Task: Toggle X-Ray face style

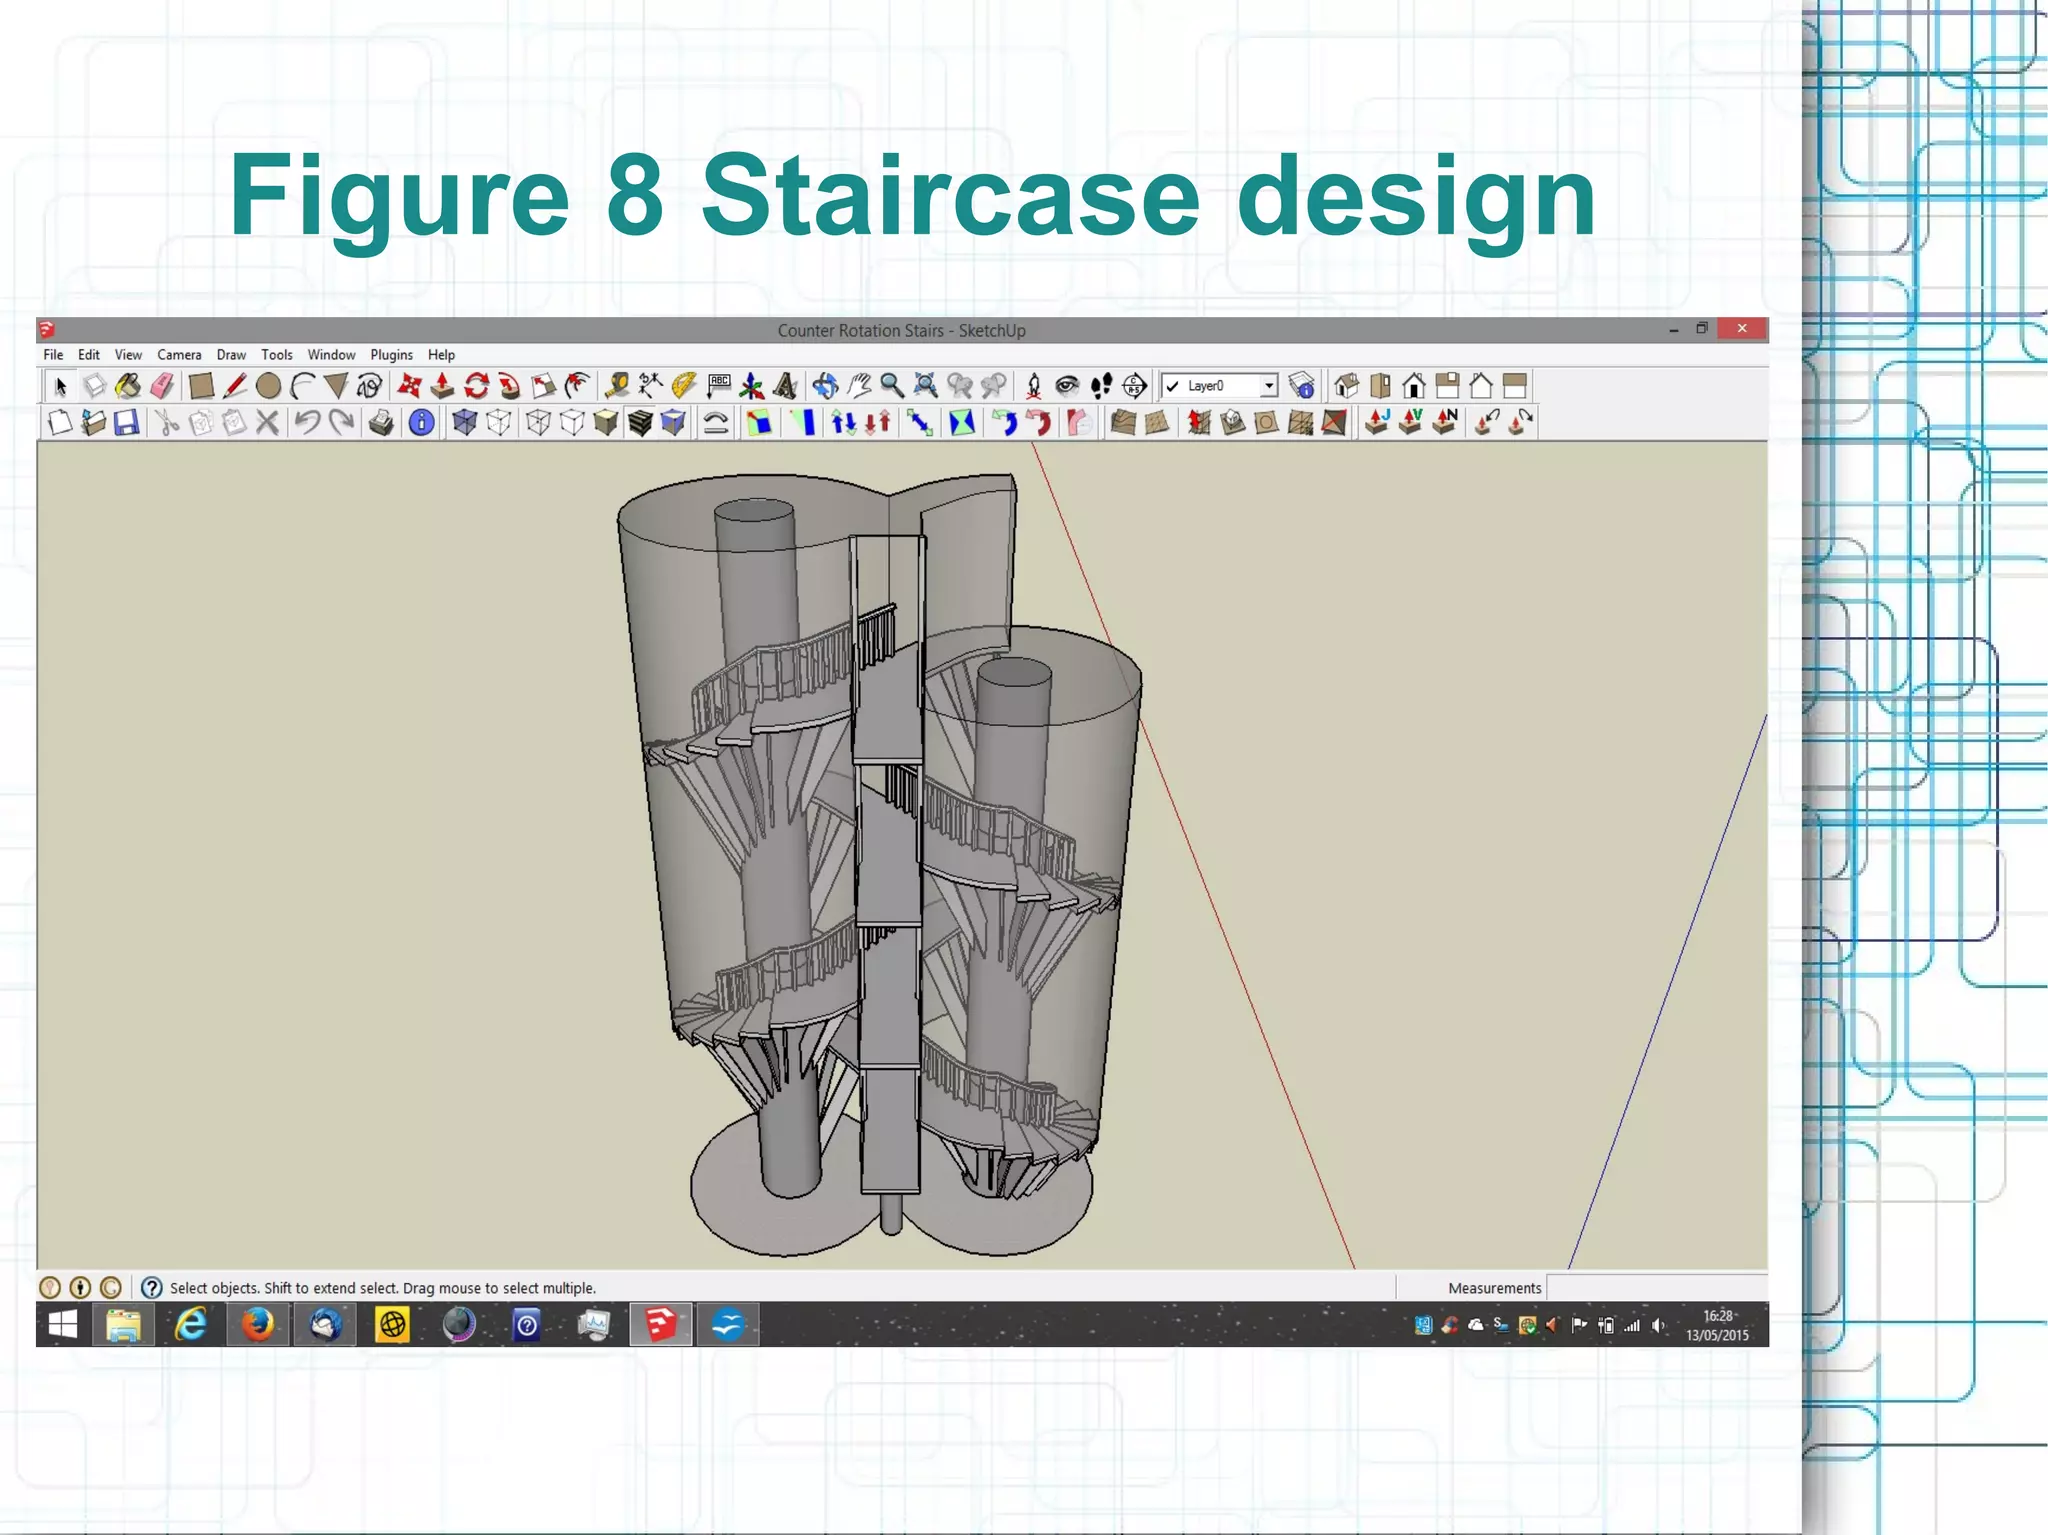Action: (464, 423)
